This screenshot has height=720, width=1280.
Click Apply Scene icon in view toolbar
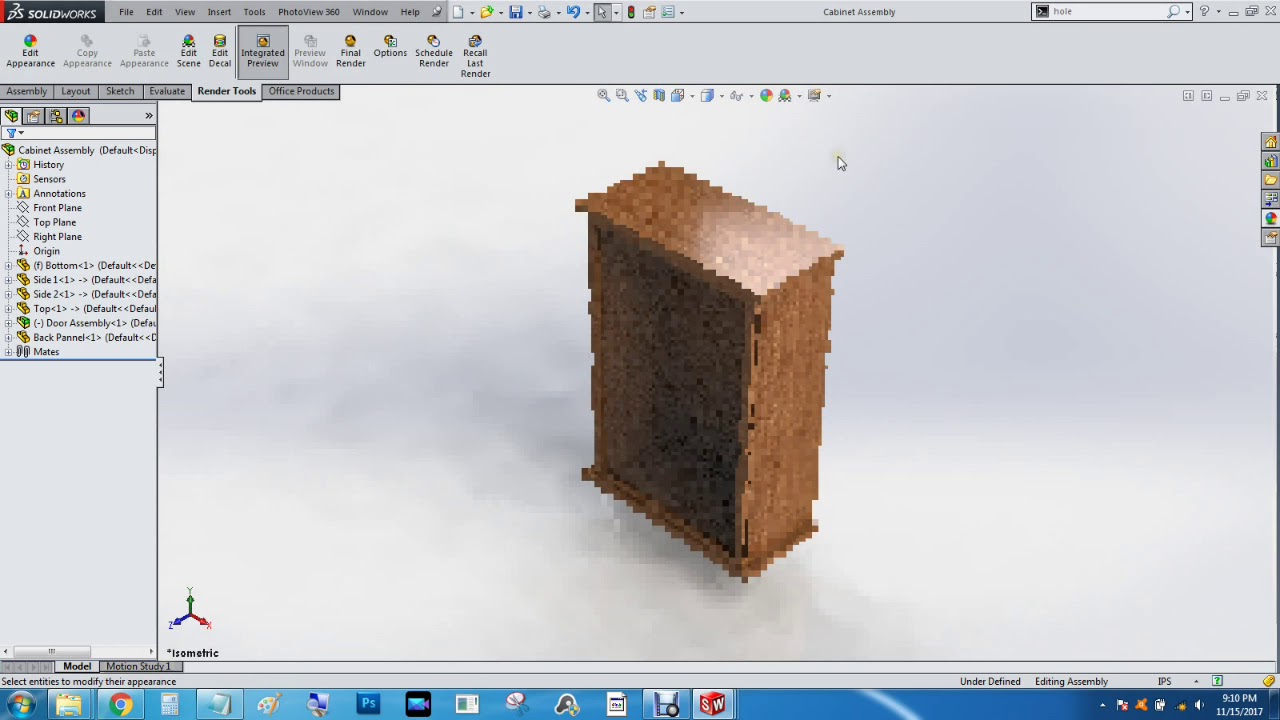tap(785, 95)
